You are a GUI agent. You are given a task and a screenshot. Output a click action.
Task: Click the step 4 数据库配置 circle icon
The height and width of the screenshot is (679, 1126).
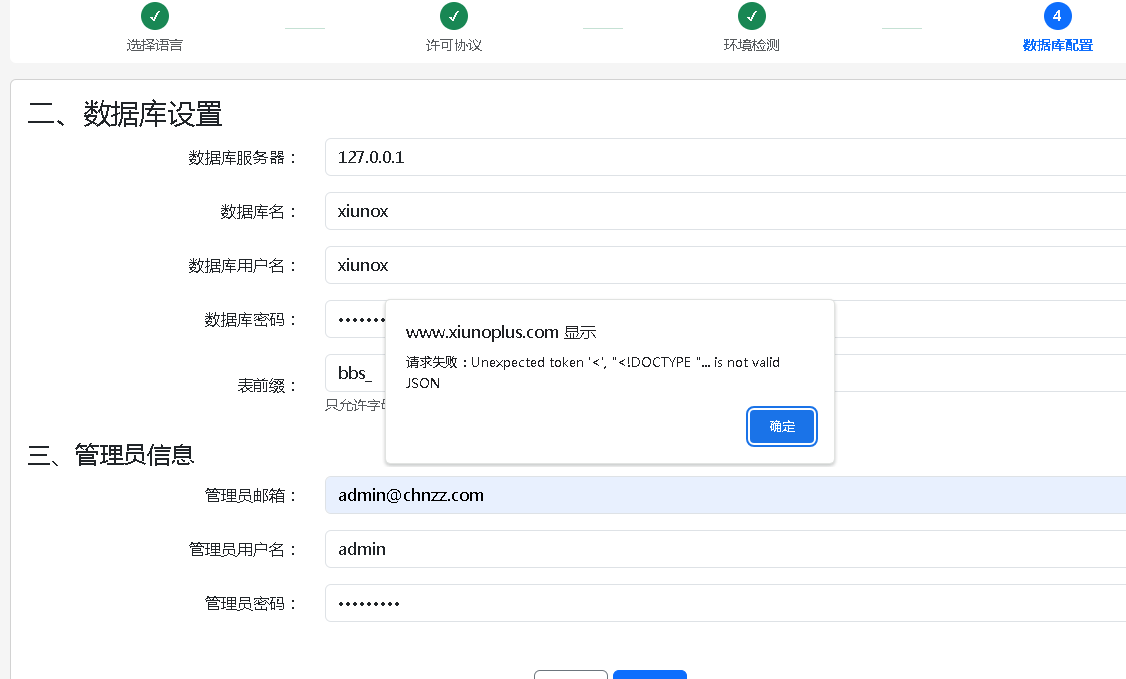[x=1057, y=16]
